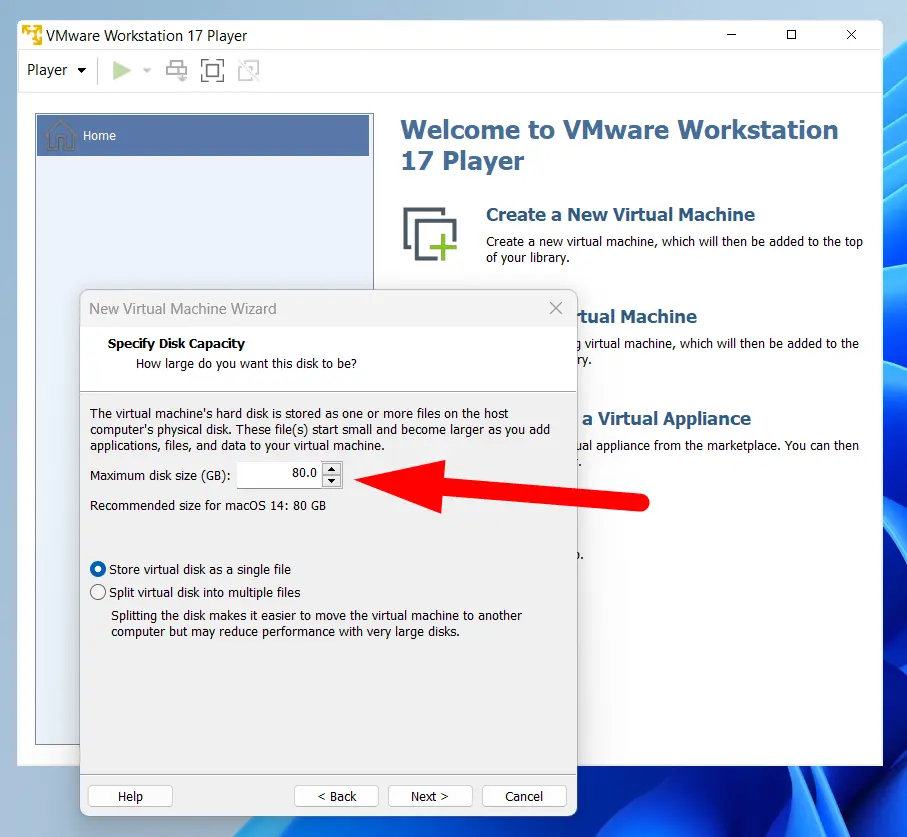Click the New Virtual Machine Wizard title text
Image resolution: width=907 pixels, height=837 pixels.
183,309
